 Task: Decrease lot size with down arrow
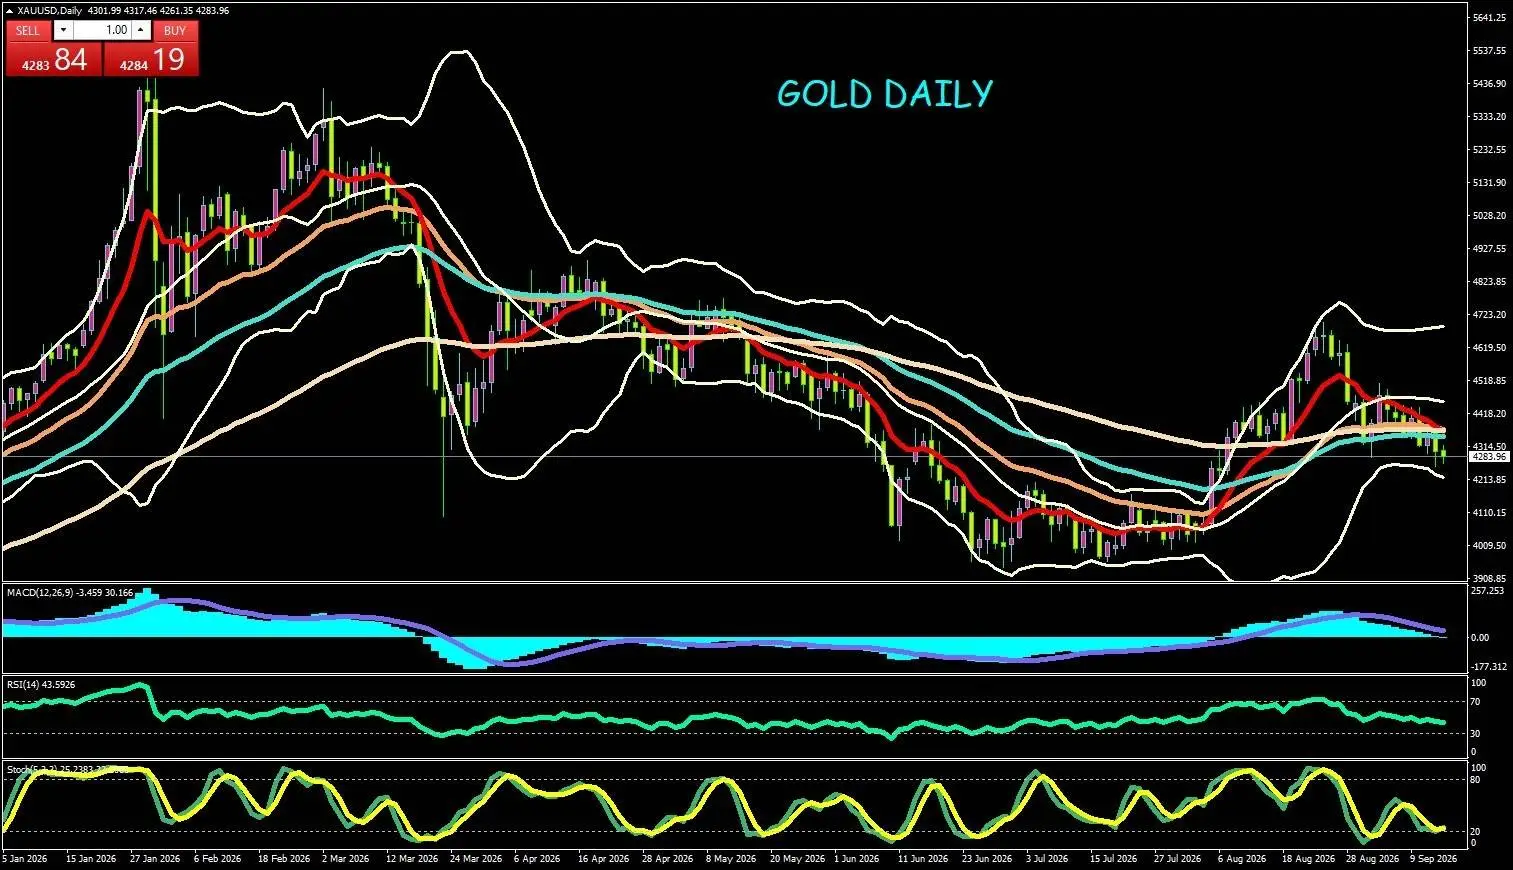[x=63, y=30]
